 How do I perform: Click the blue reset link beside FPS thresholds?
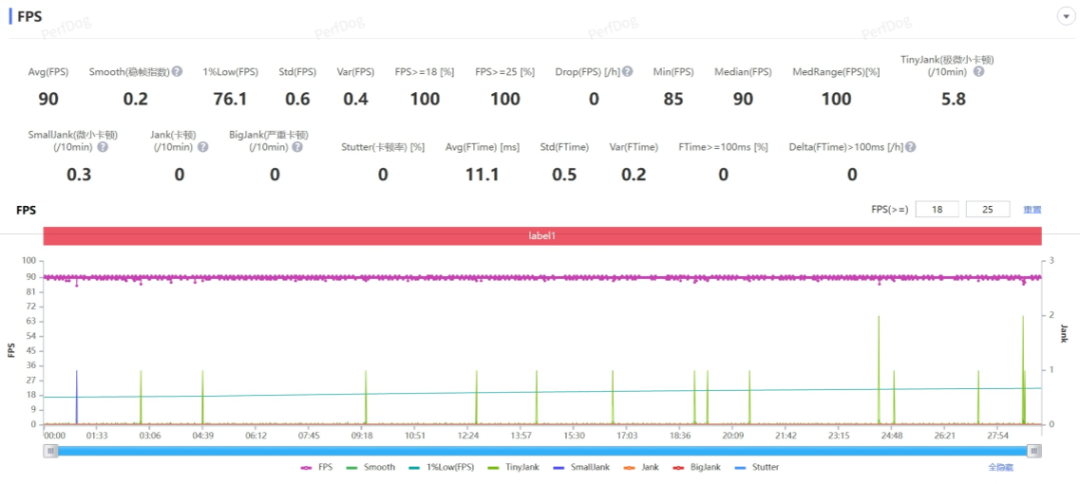(x=1032, y=209)
